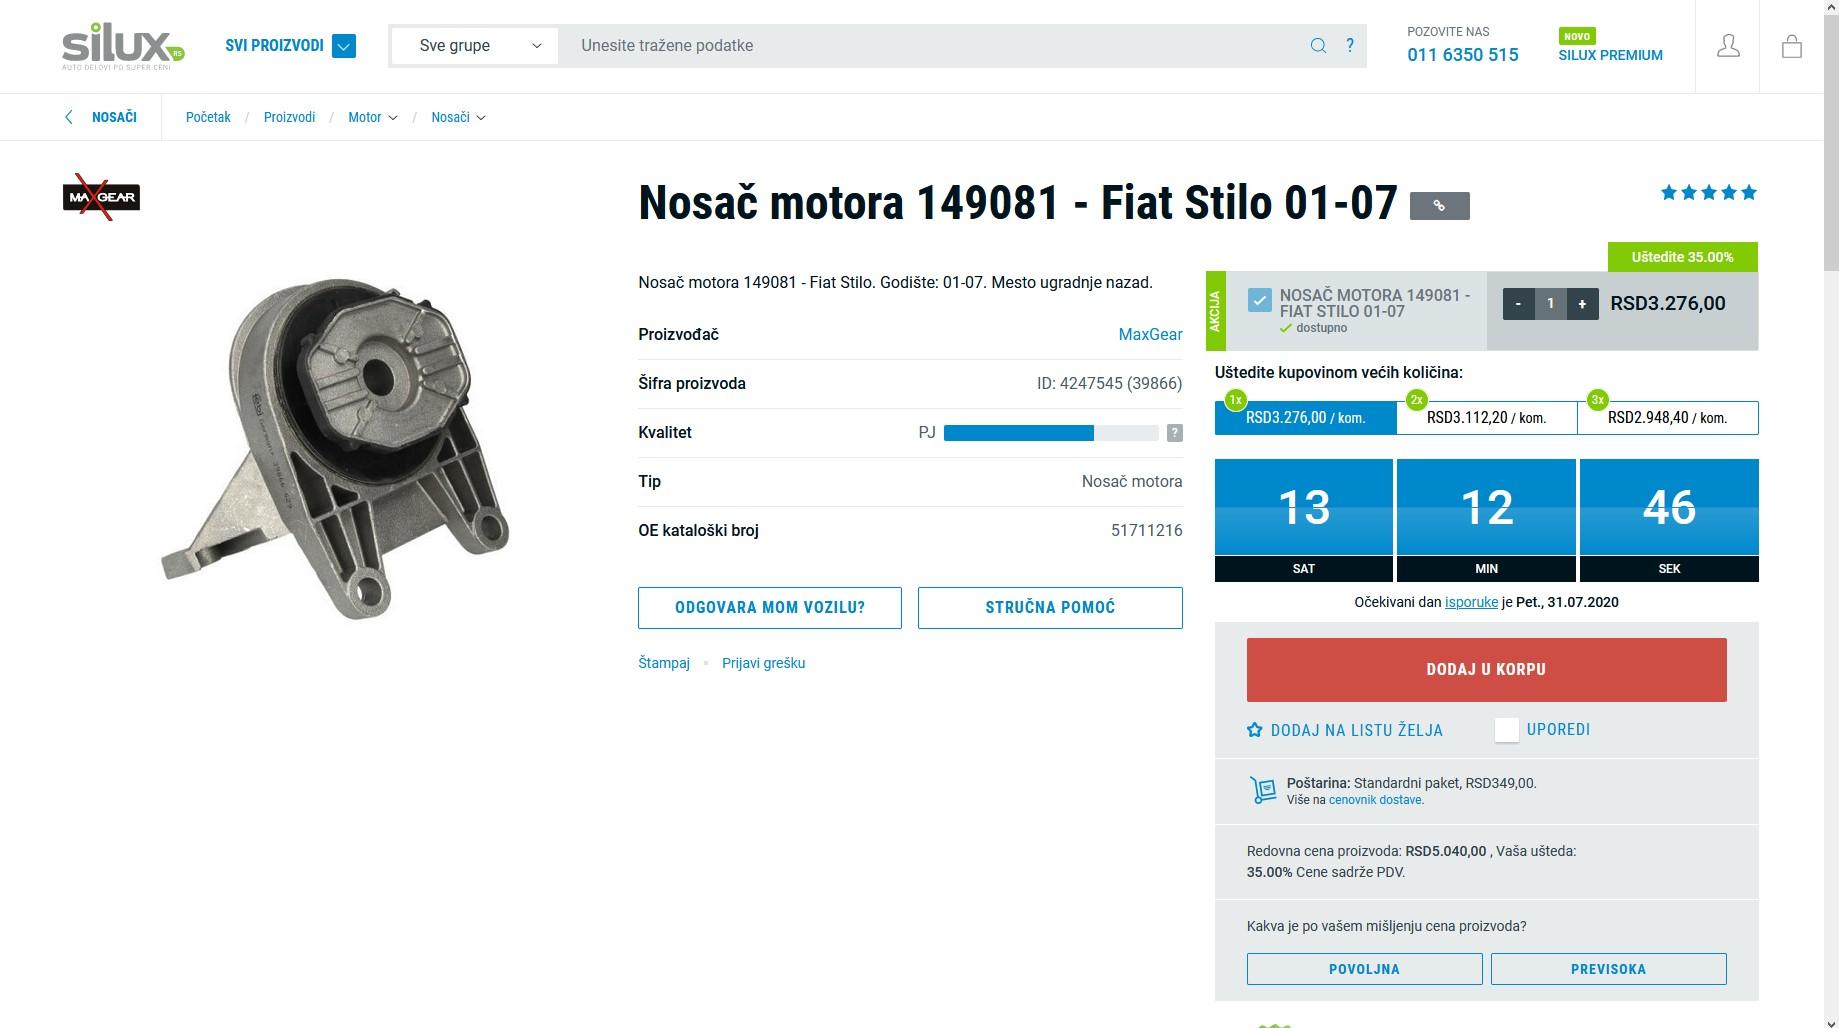Image resolution: width=1839 pixels, height=1028 pixels.
Task: Increase quantity with the plus button
Action: click(x=1582, y=304)
